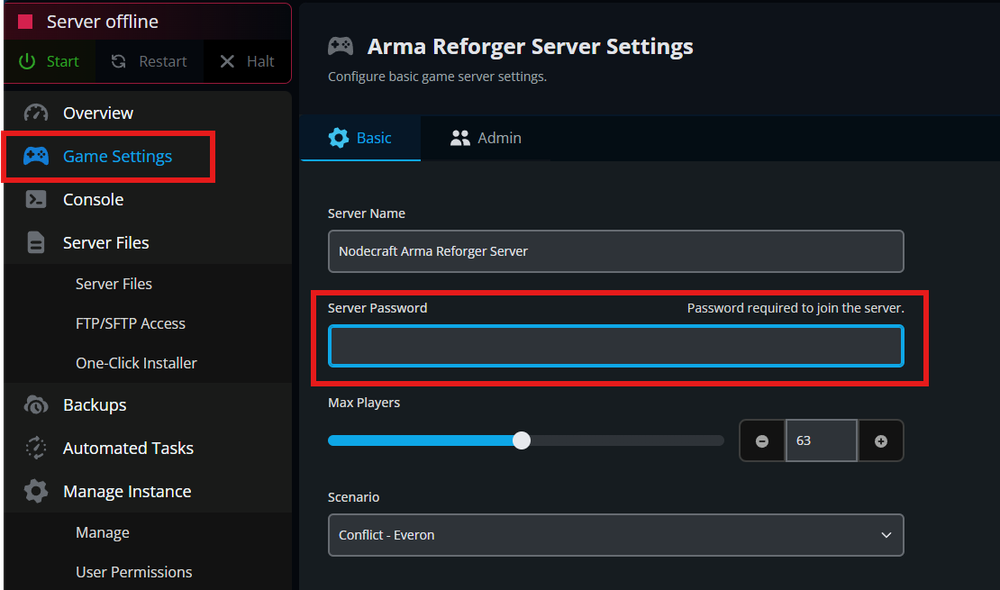The image size is (1000, 590).
Task: Open the One-Click Installer
Action: tap(136, 363)
